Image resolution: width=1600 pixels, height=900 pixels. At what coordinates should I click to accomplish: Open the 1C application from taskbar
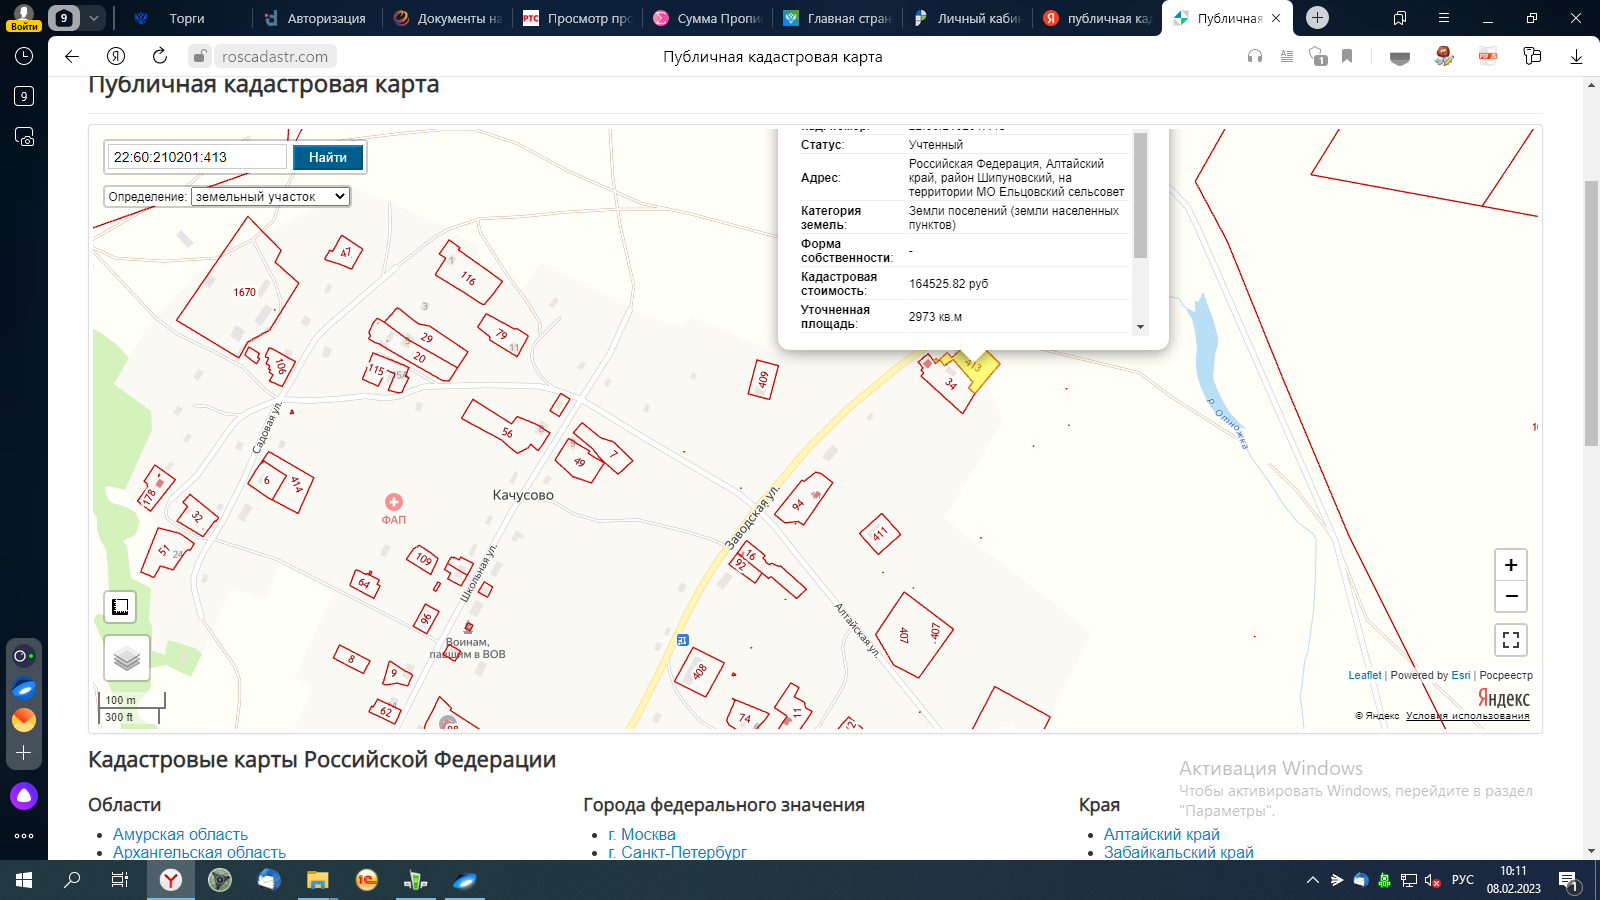point(366,880)
